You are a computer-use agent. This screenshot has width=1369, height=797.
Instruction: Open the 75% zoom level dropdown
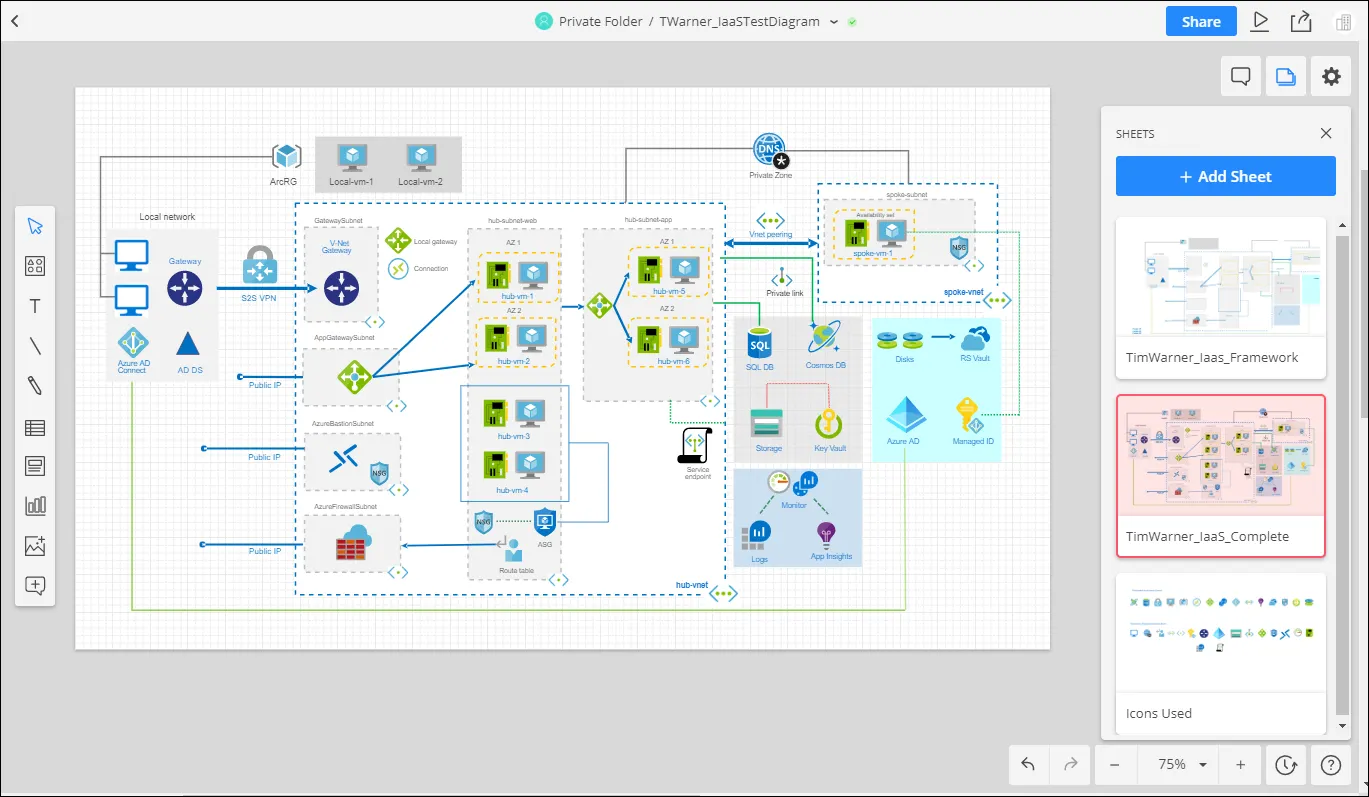click(1182, 765)
